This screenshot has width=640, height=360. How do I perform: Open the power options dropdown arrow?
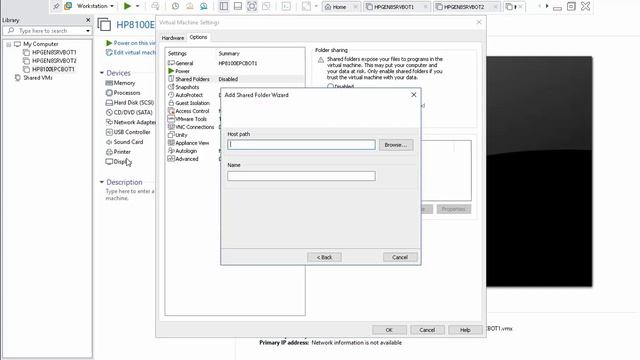point(138,6)
